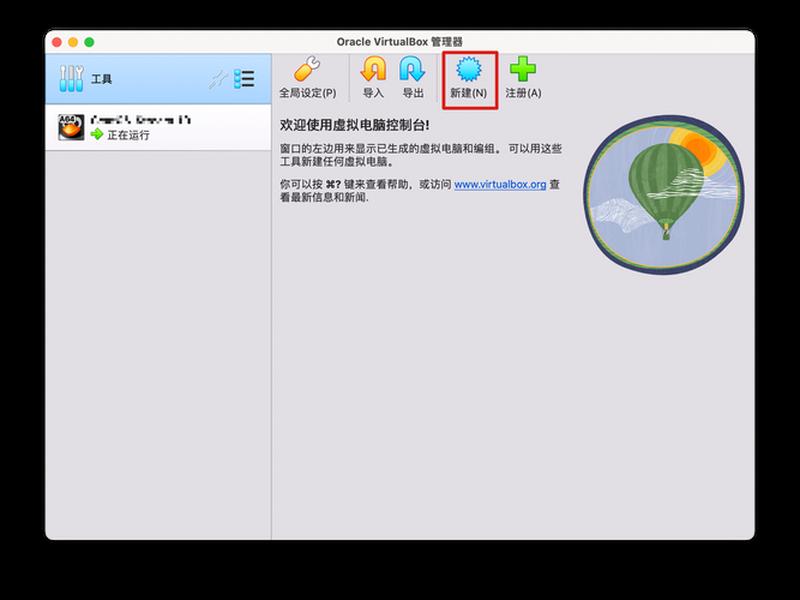
Task: Click the virtual machine OS icon
Action: point(71,127)
